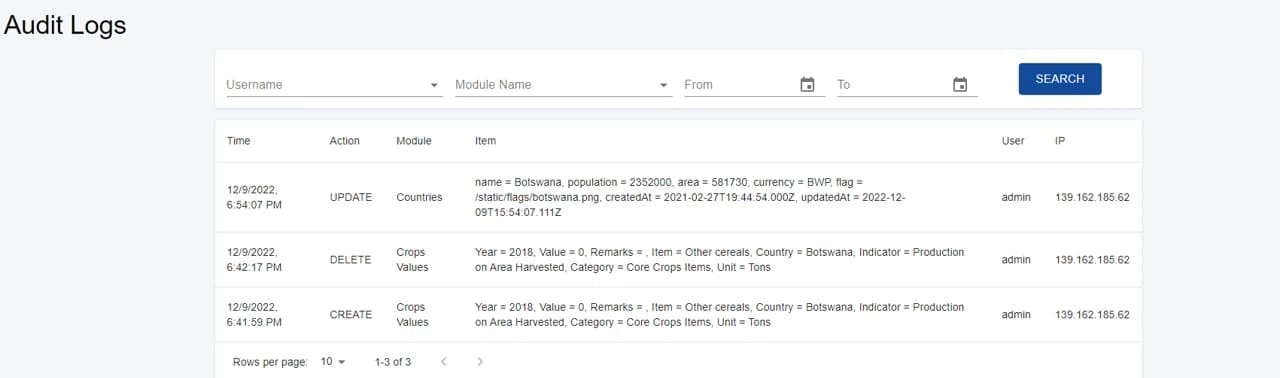Click the Module column header
Viewport: 1280px width, 378px height.
pos(414,141)
